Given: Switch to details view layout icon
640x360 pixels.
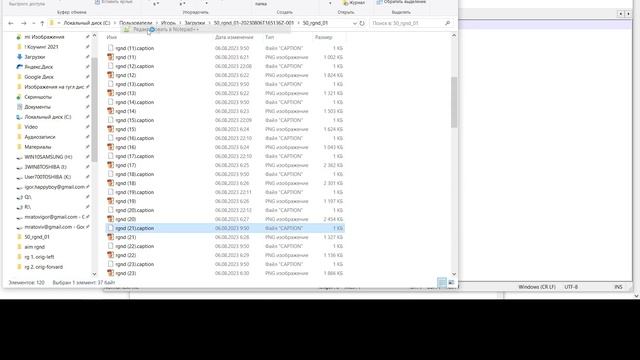Looking at the screenshot, I should [442, 282].
